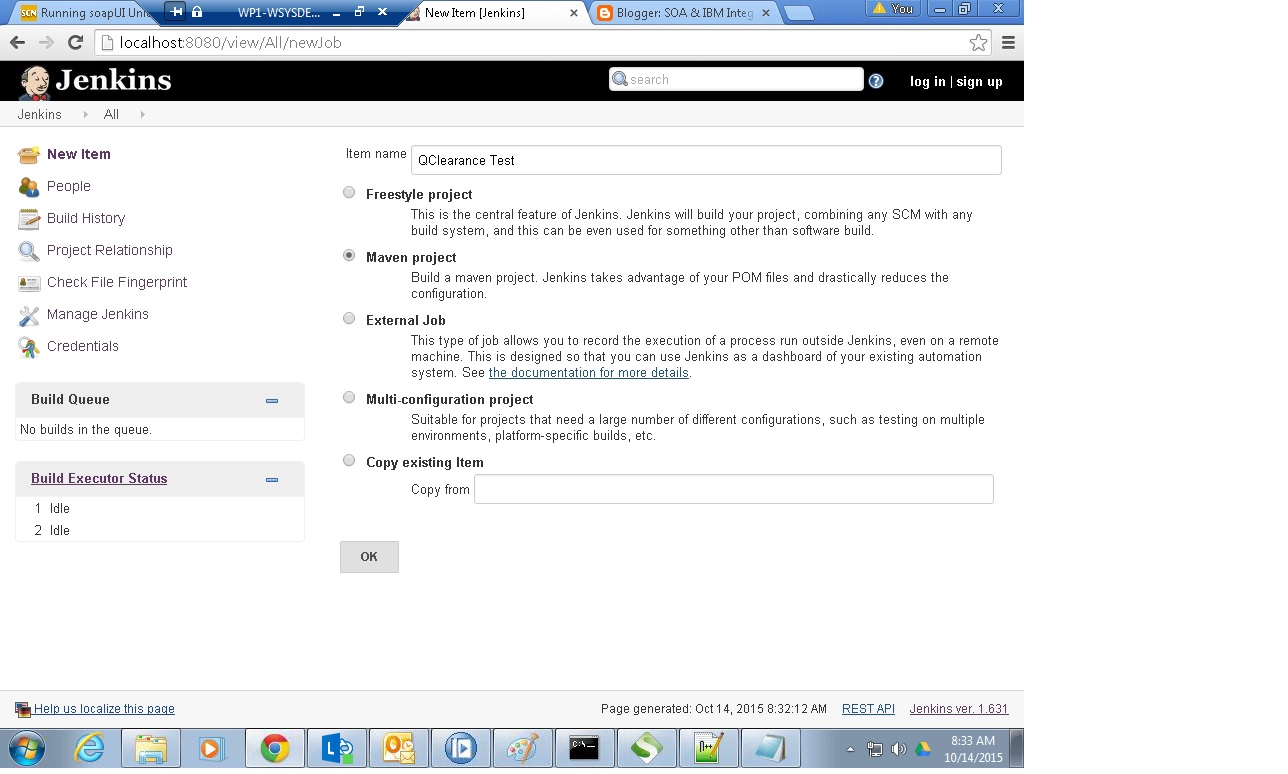Select the External Job radio button
Screen dimensions: 1288x774
[x=349, y=319]
